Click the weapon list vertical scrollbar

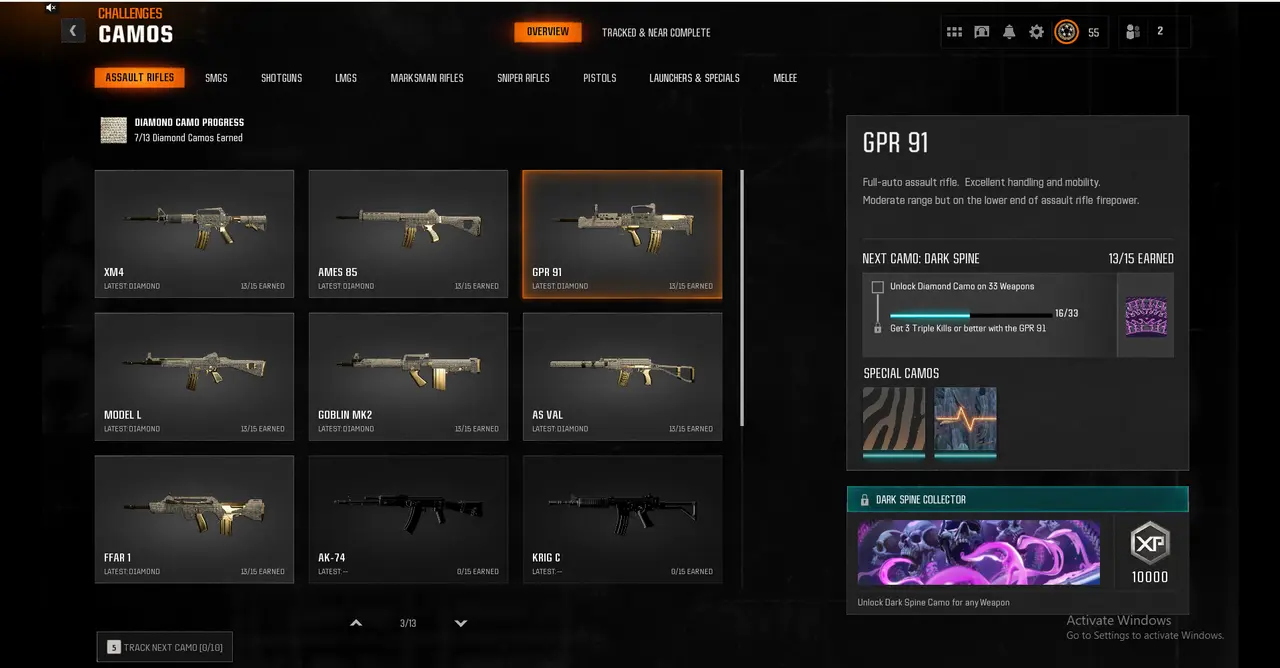coord(742,297)
